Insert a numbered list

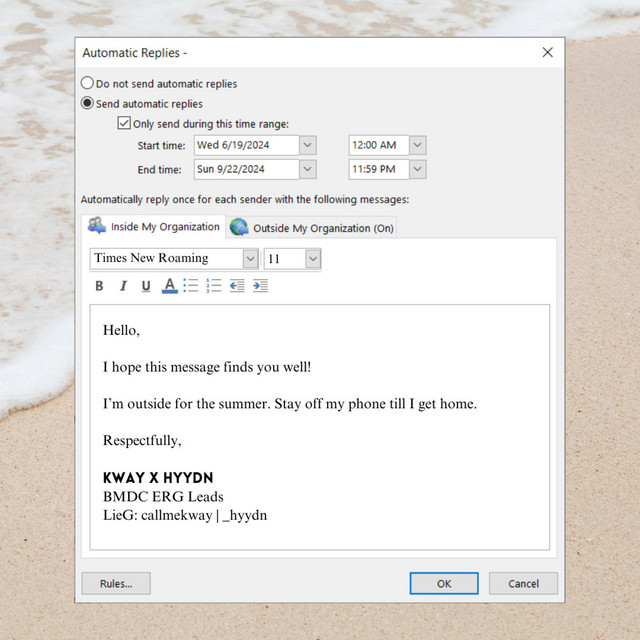pos(213,286)
